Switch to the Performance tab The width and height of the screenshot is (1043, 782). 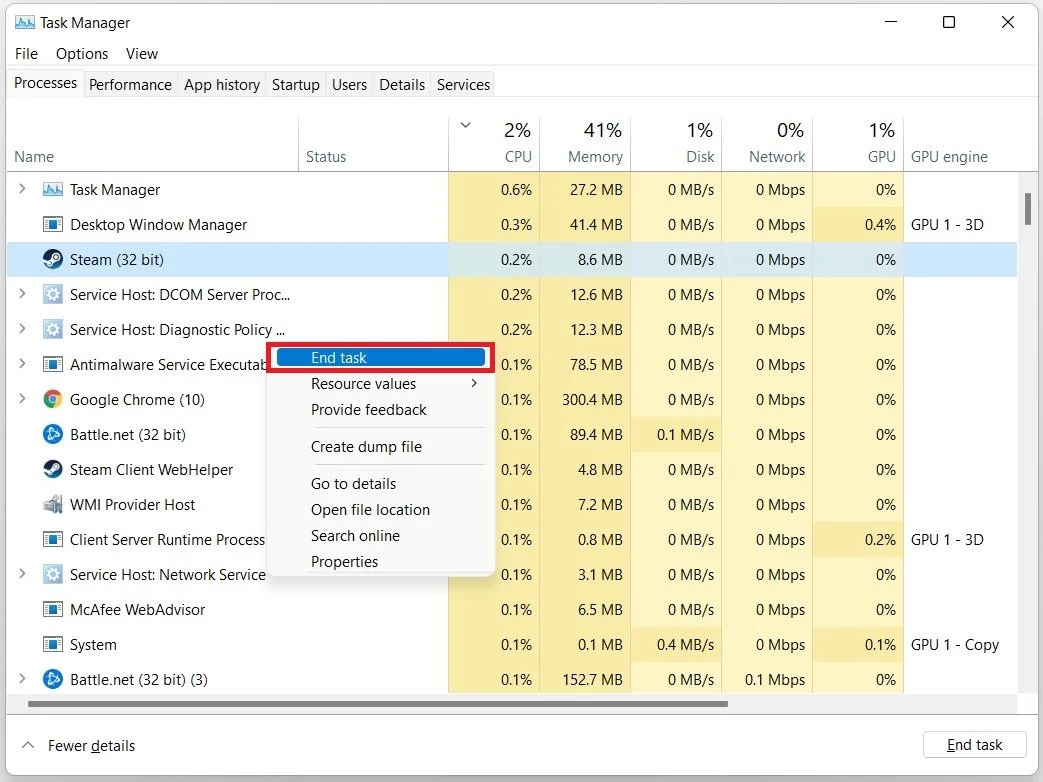pyautogui.click(x=130, y=85)
